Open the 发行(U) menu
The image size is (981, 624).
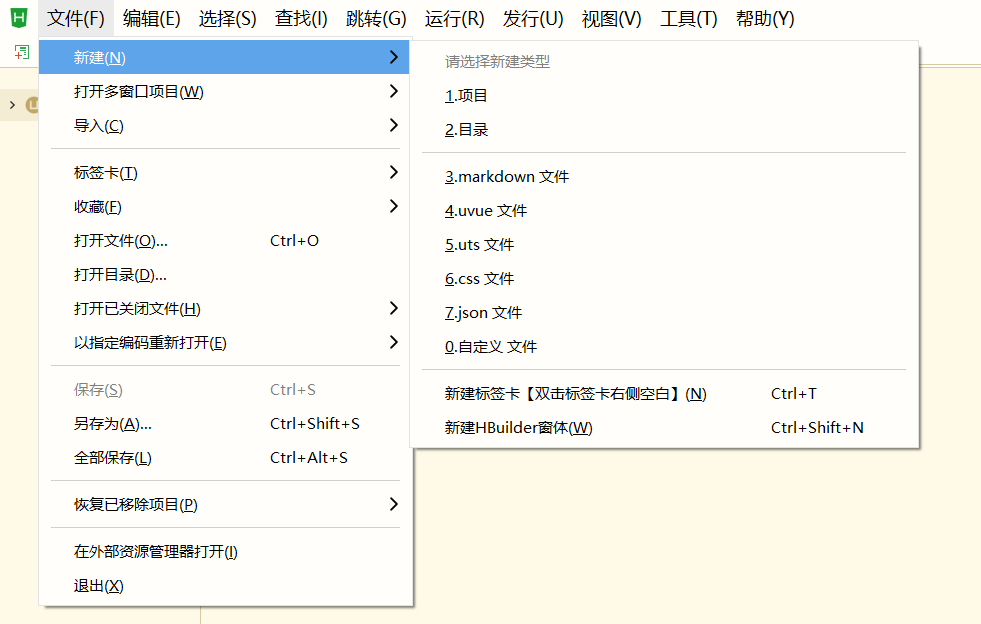coord(532,19)
